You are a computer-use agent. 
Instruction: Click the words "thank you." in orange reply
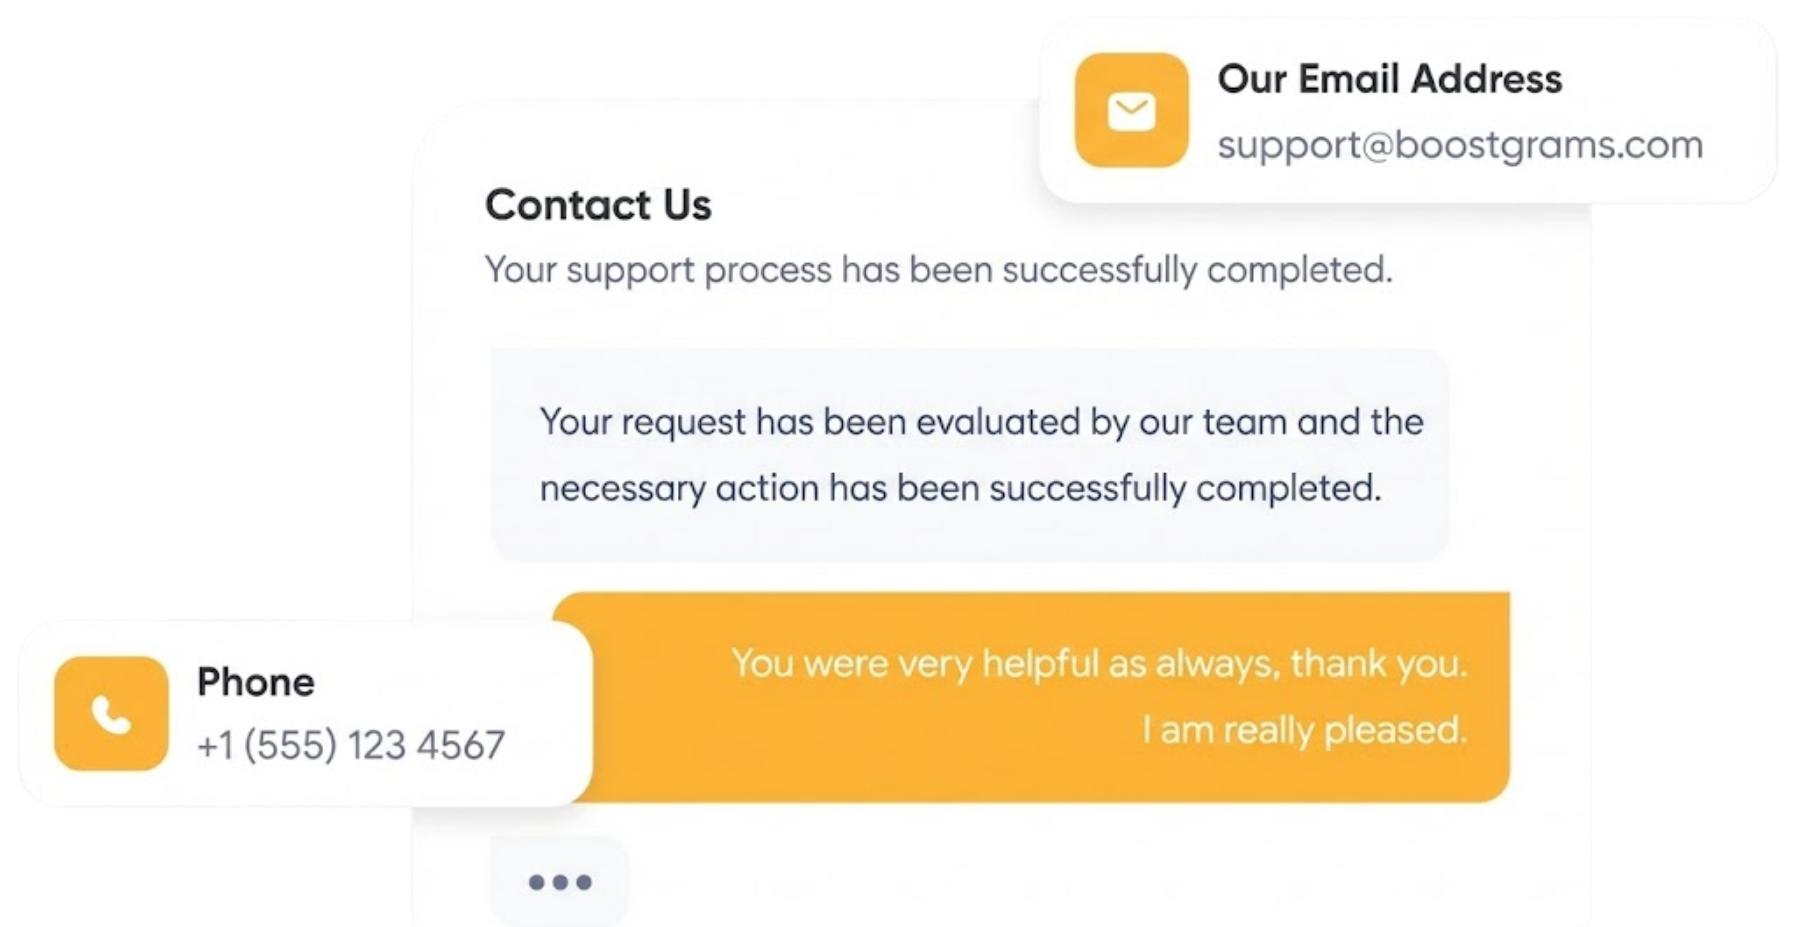1378,663
